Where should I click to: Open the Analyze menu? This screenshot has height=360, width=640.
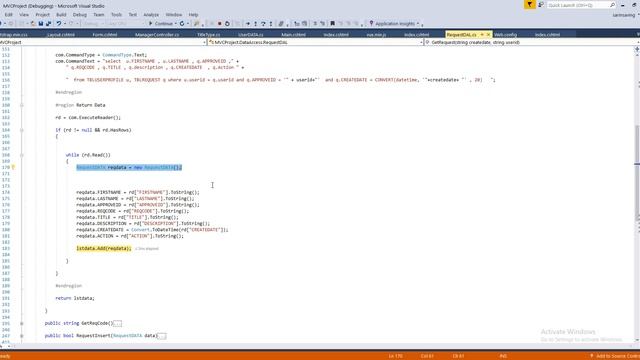point(151,15)
